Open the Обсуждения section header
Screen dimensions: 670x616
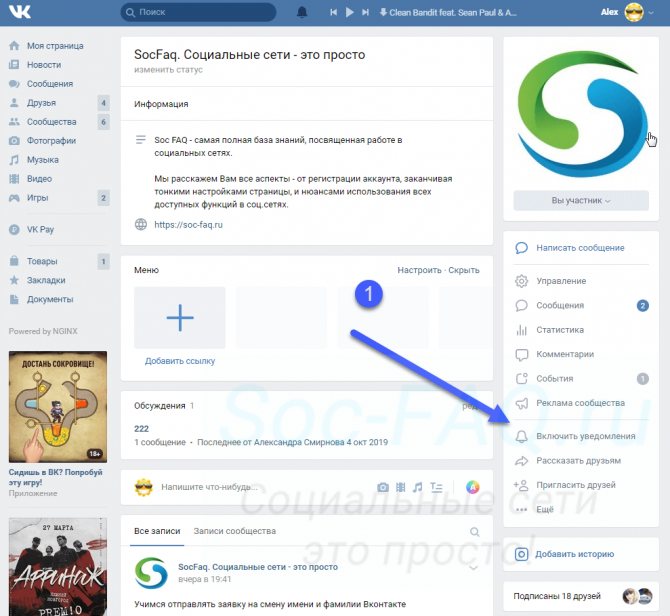[160, 406]
